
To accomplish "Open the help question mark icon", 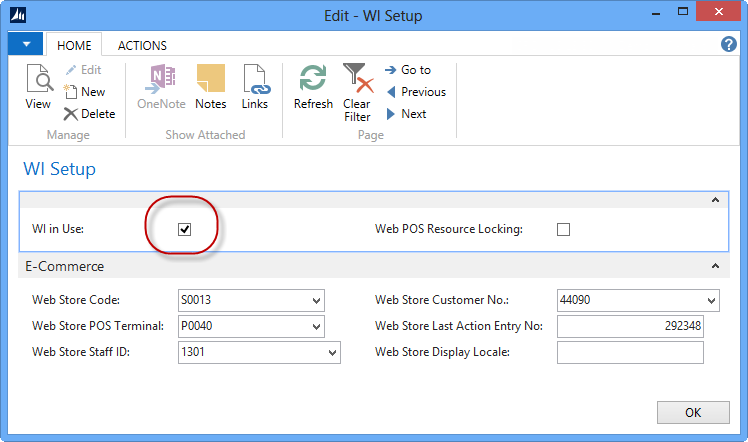I will pos(729,45).
